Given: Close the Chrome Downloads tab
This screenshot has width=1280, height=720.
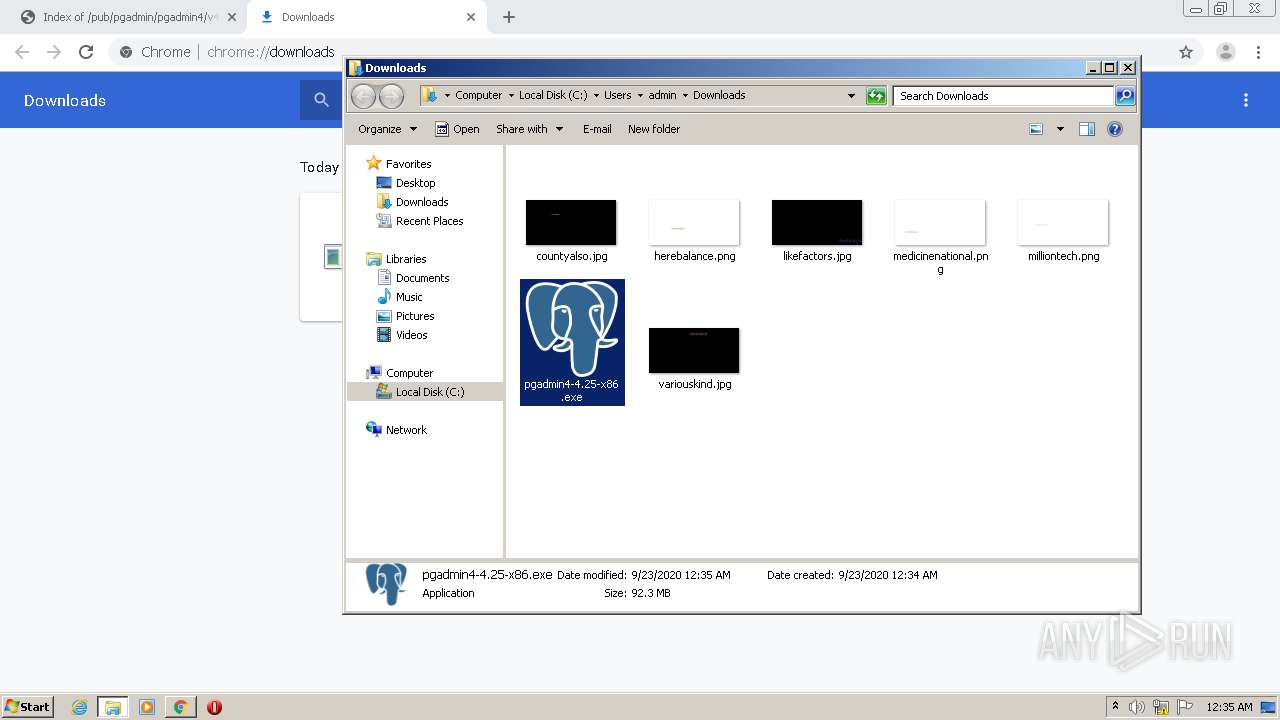Looking at the screenshot, I should (x=471, y=17).
